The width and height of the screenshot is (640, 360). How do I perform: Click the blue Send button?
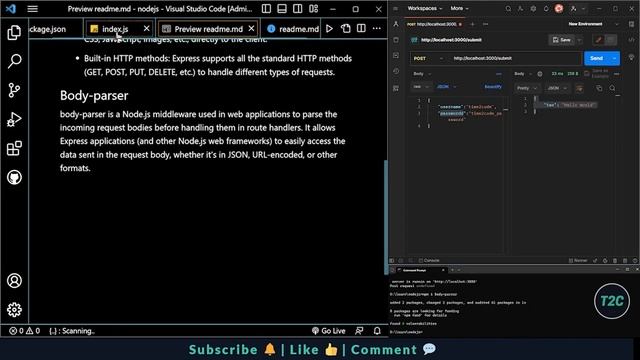[x=596, y=58]
